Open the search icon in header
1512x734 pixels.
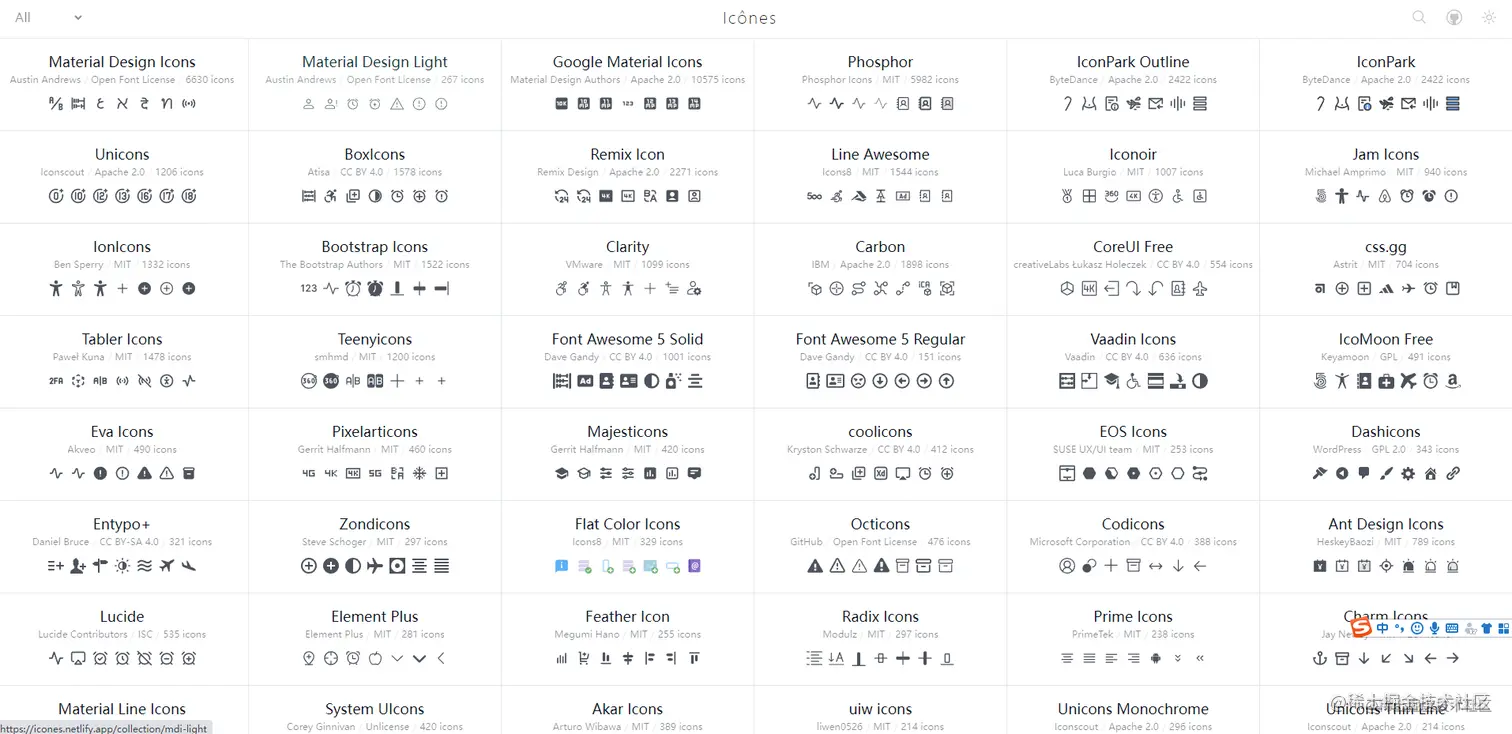[1419, 17]
